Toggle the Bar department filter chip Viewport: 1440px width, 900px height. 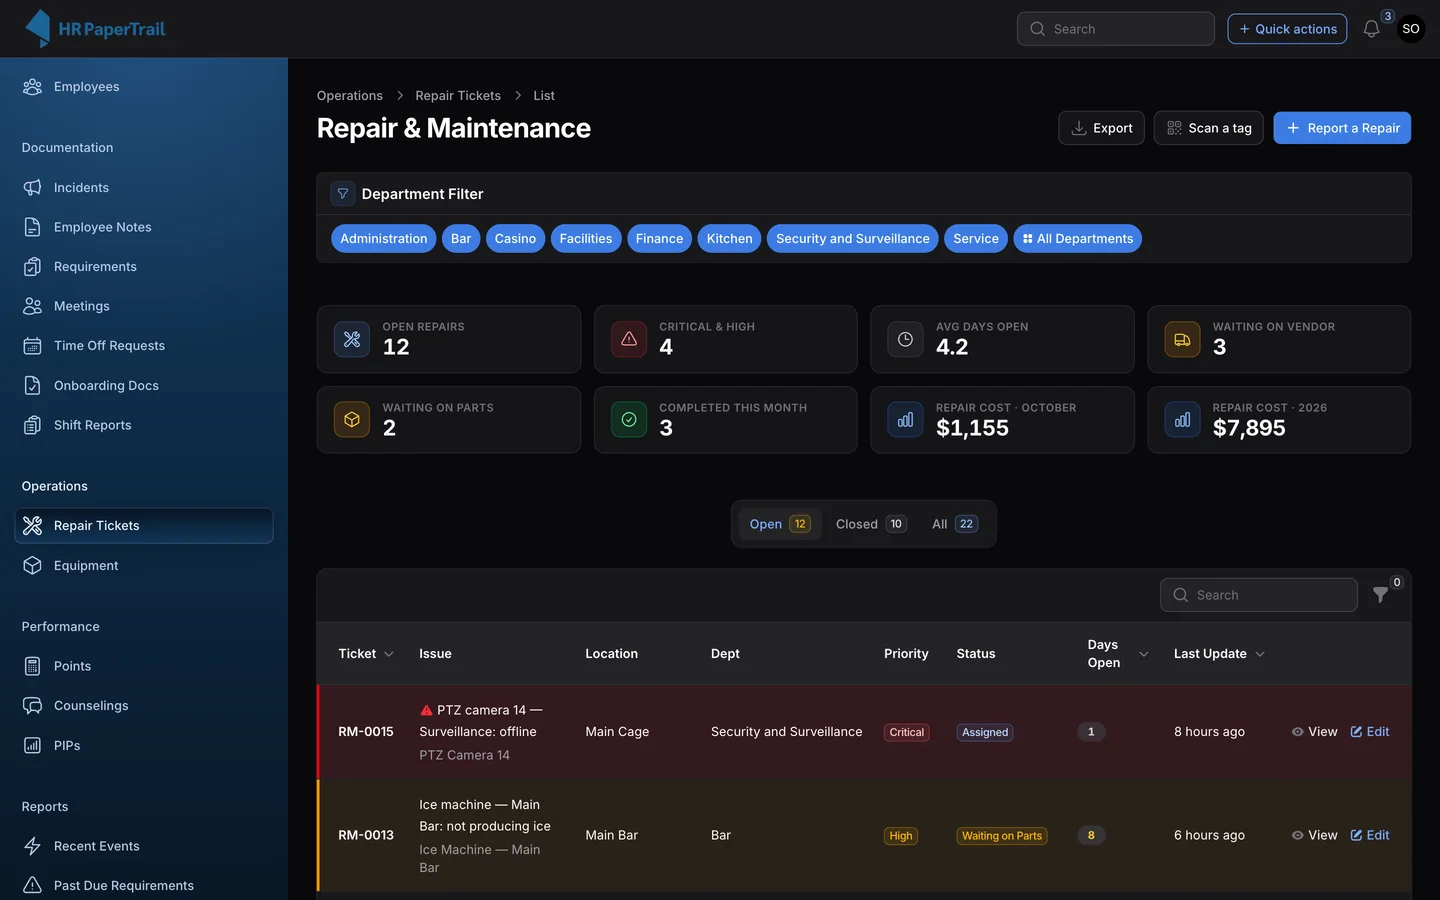[461, 239]
